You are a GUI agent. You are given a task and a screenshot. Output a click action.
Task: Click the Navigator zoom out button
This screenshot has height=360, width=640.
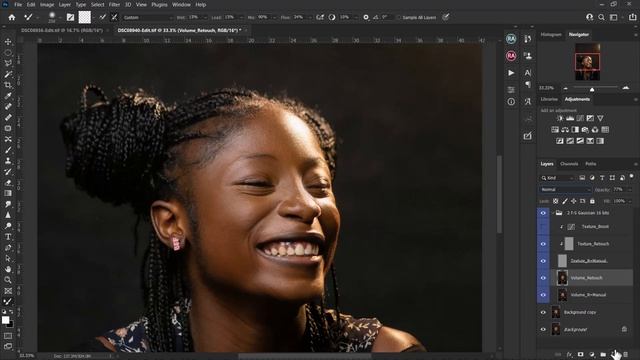click(565, 88)
